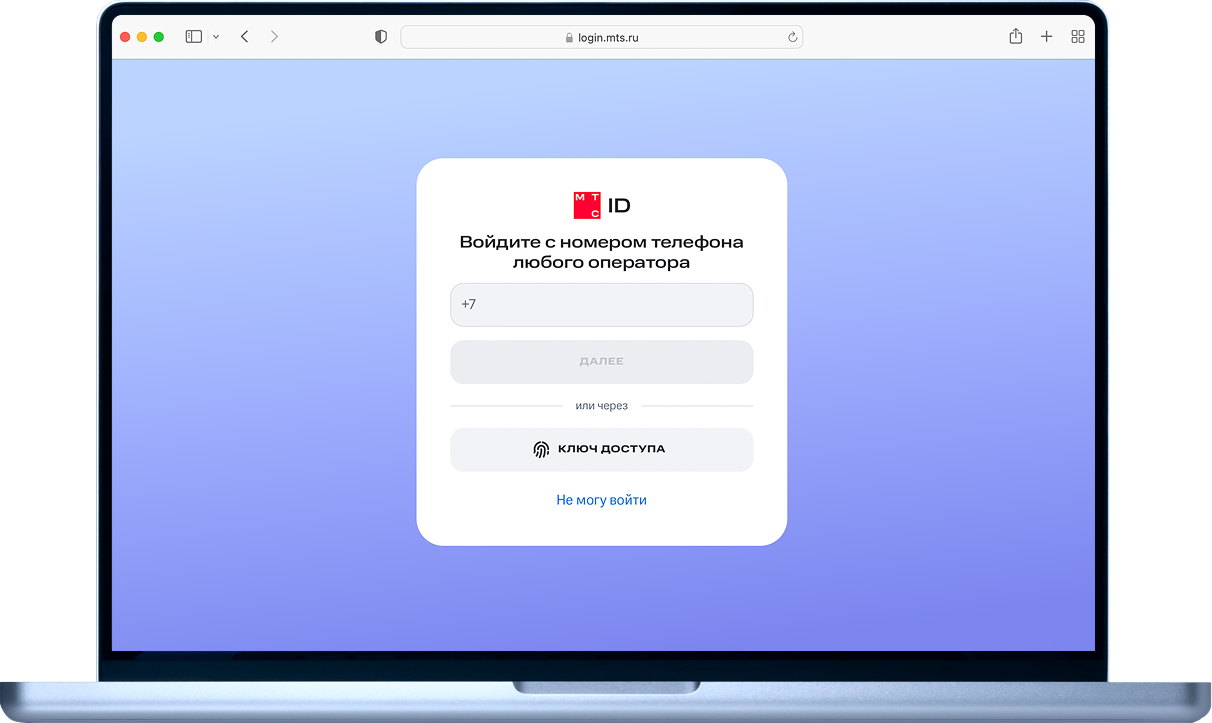Click the padlock icon in address bar
This screenshot has height=723, width=1212.
coord(570,38)
